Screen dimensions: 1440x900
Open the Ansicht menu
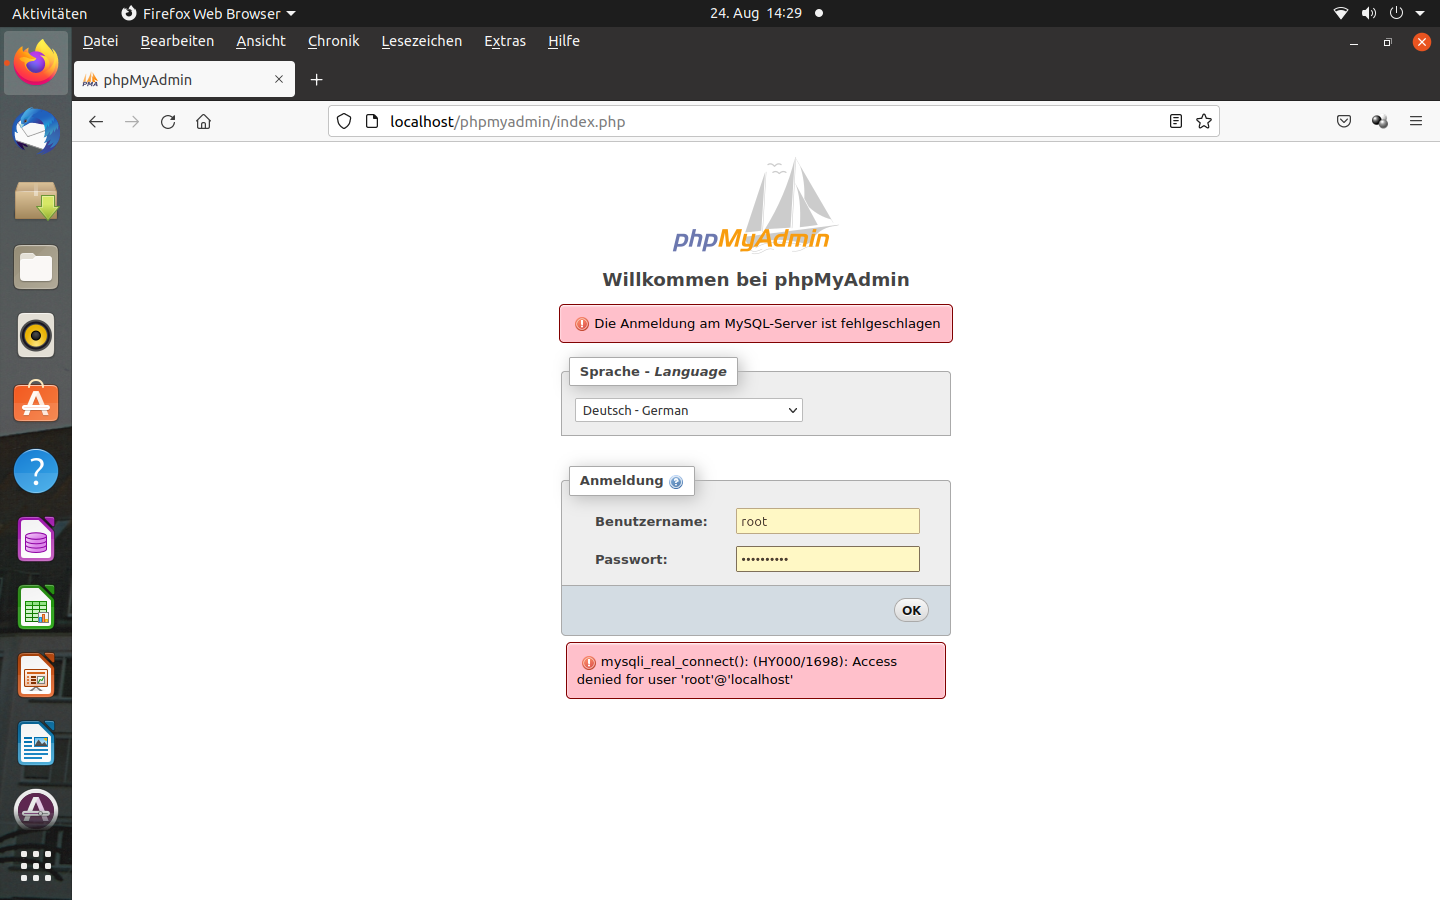(x=261, y=41)
